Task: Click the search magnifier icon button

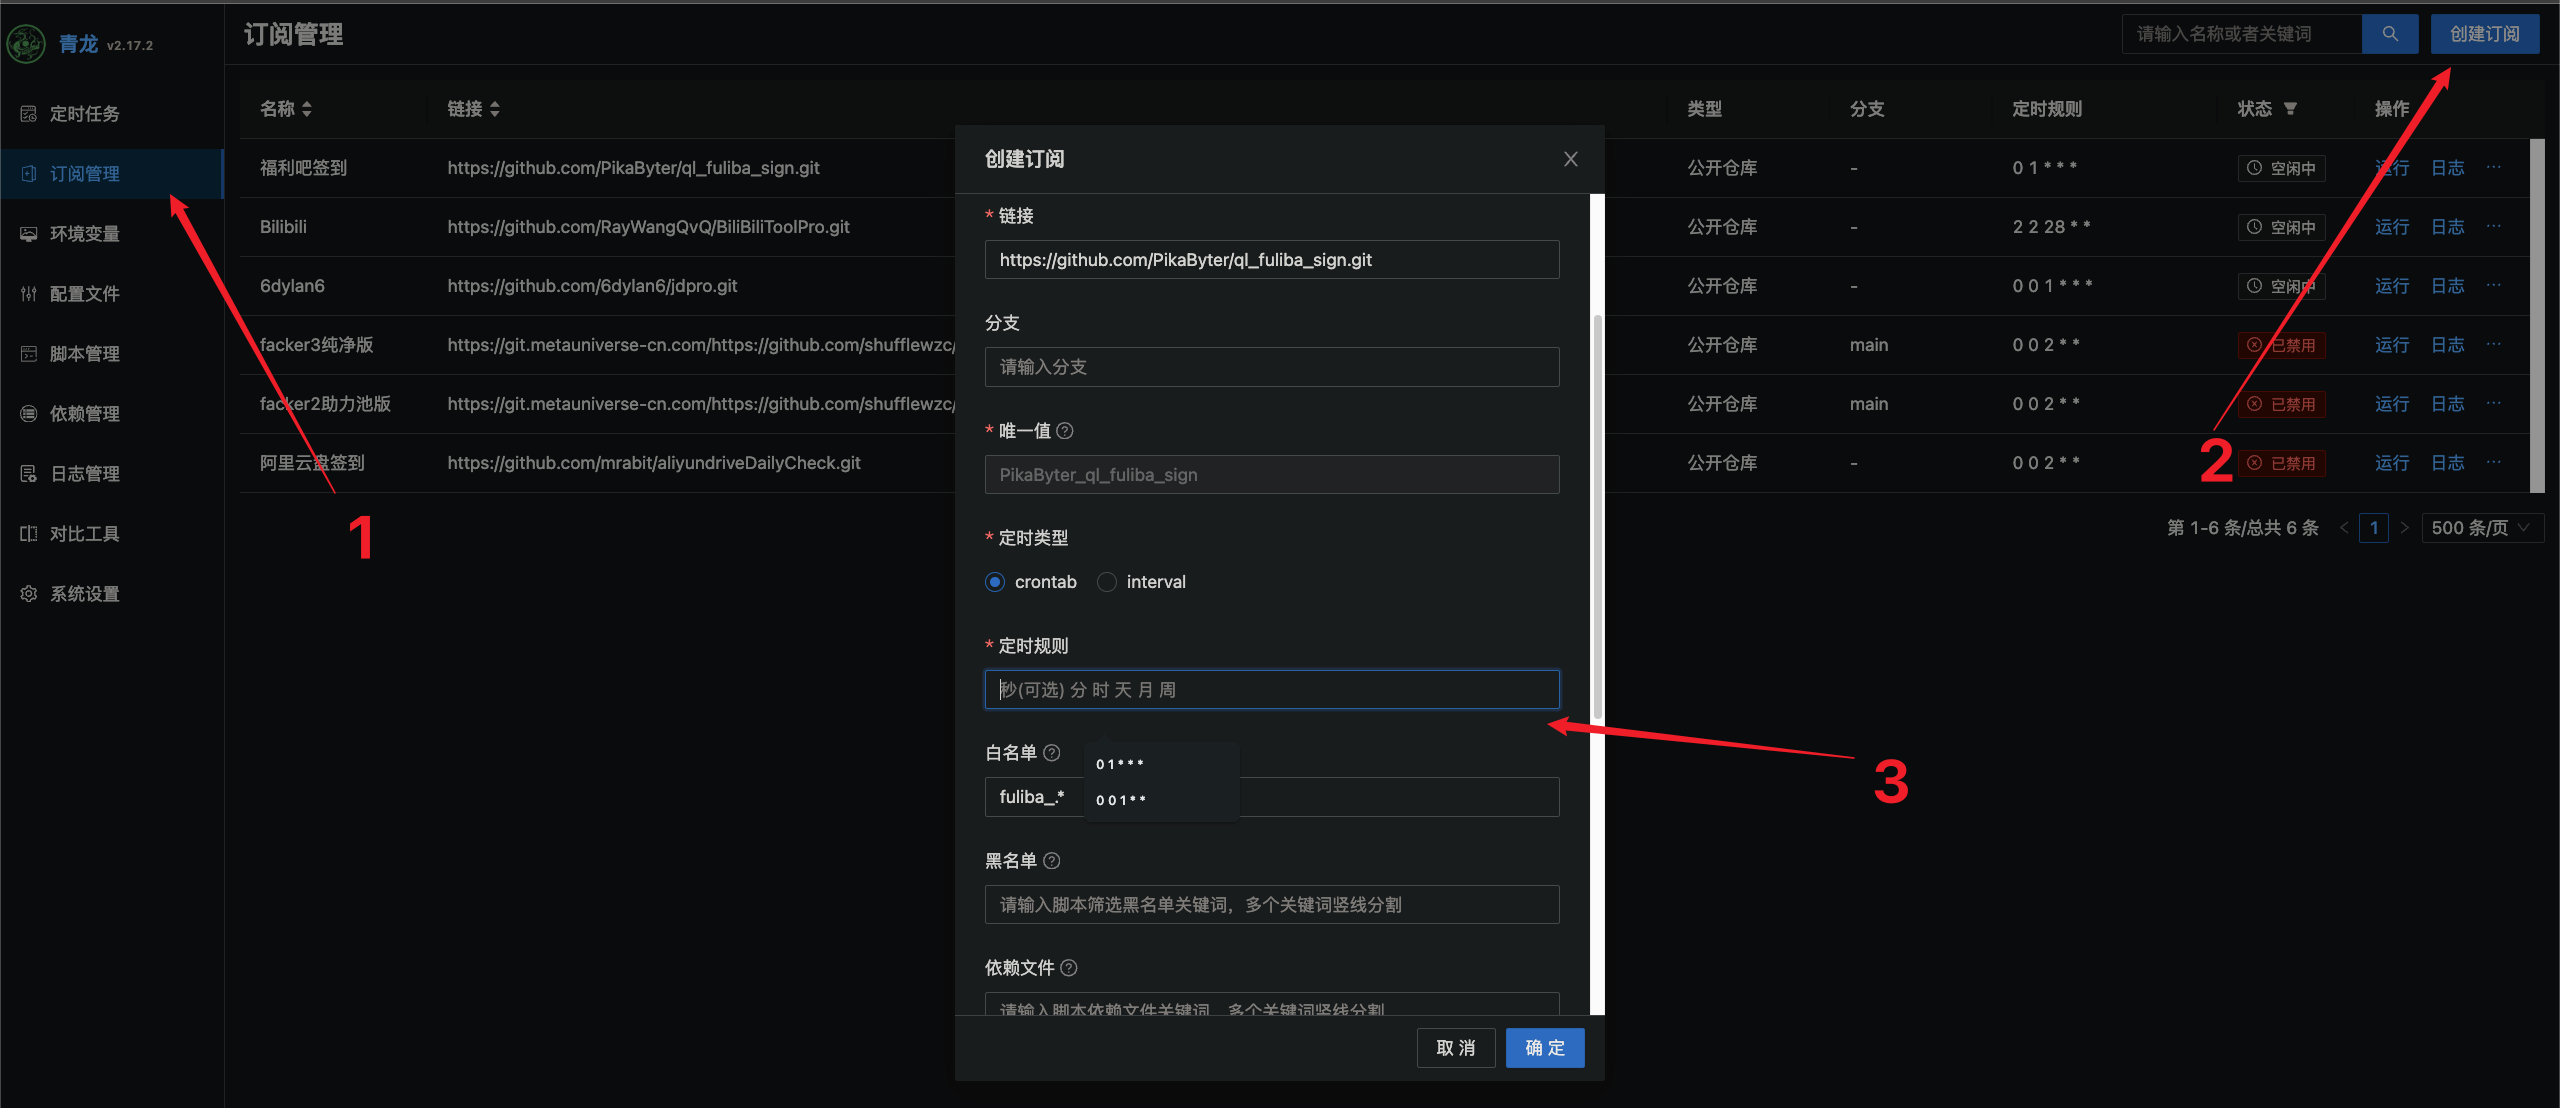Action: 2389,34
